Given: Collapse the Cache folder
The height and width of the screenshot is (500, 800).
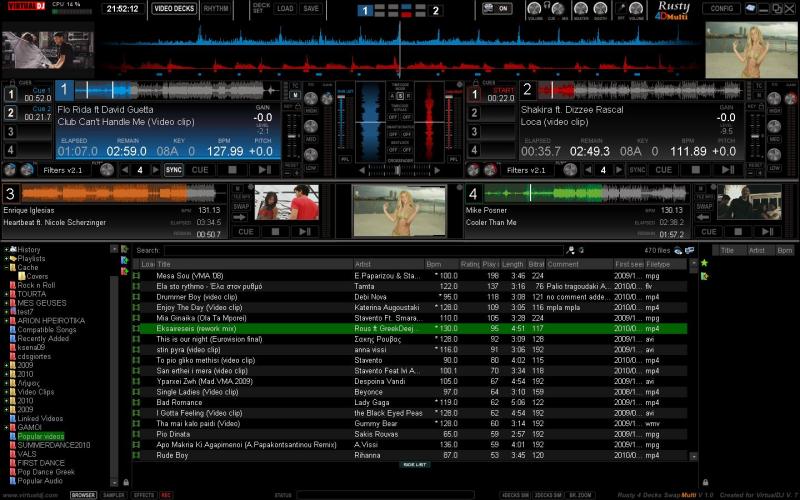Looking at the screenshot, I should [7, 267].
